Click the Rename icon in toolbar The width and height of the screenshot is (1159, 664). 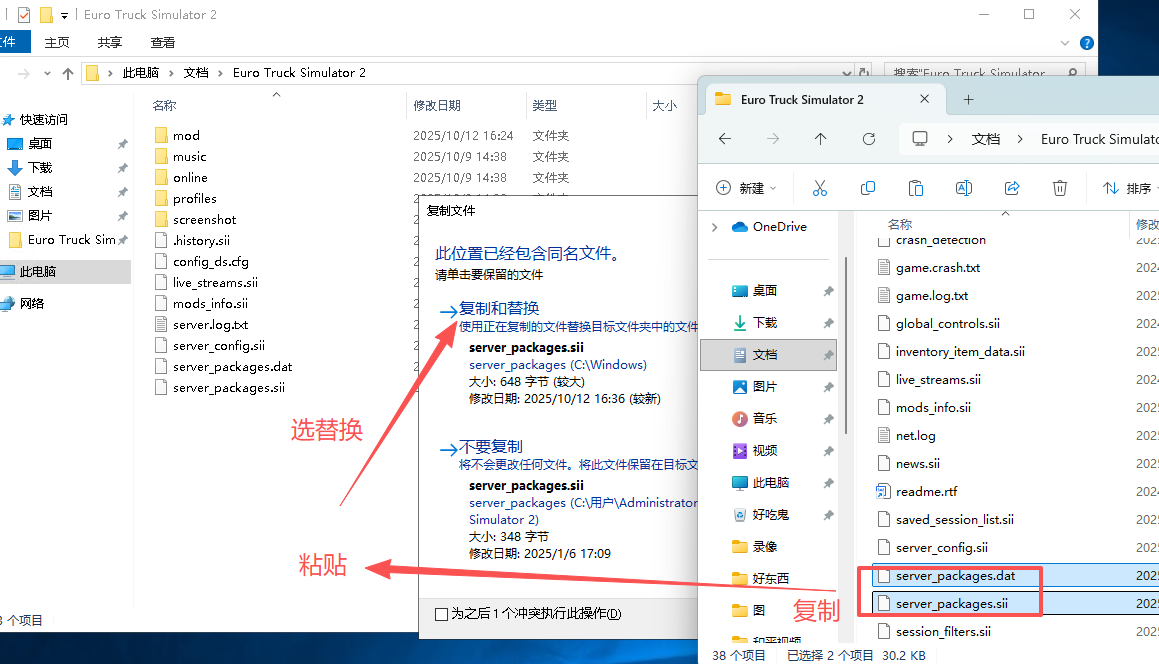click(964, 188)
